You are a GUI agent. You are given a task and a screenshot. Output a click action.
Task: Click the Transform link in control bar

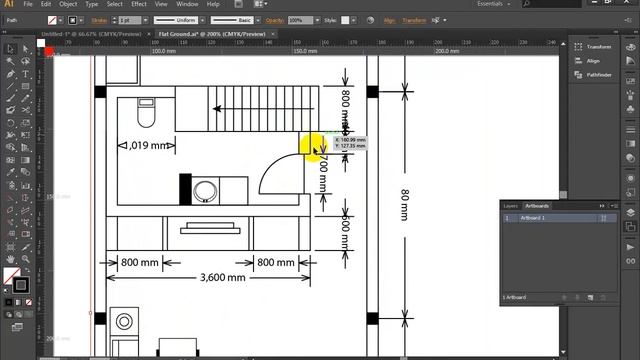pyautogui.click(x=414, y=20)
